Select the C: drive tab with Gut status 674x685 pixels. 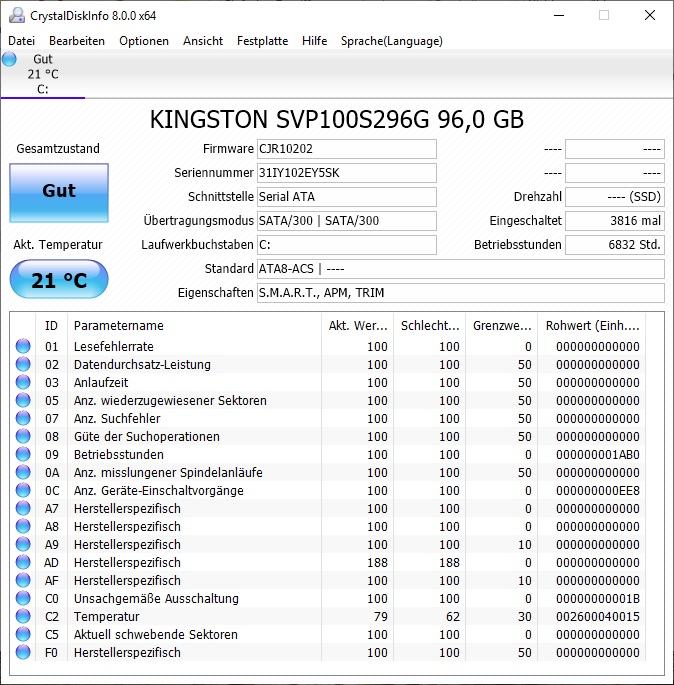pos(43,74)
